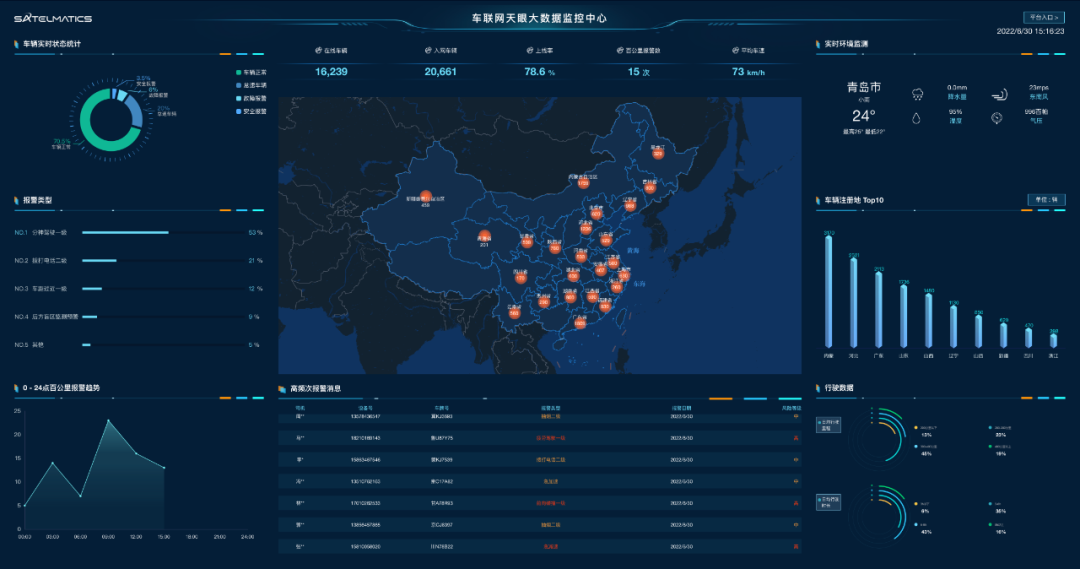
Task: Click the 青岛市 city name
Action: click(864, 87)
